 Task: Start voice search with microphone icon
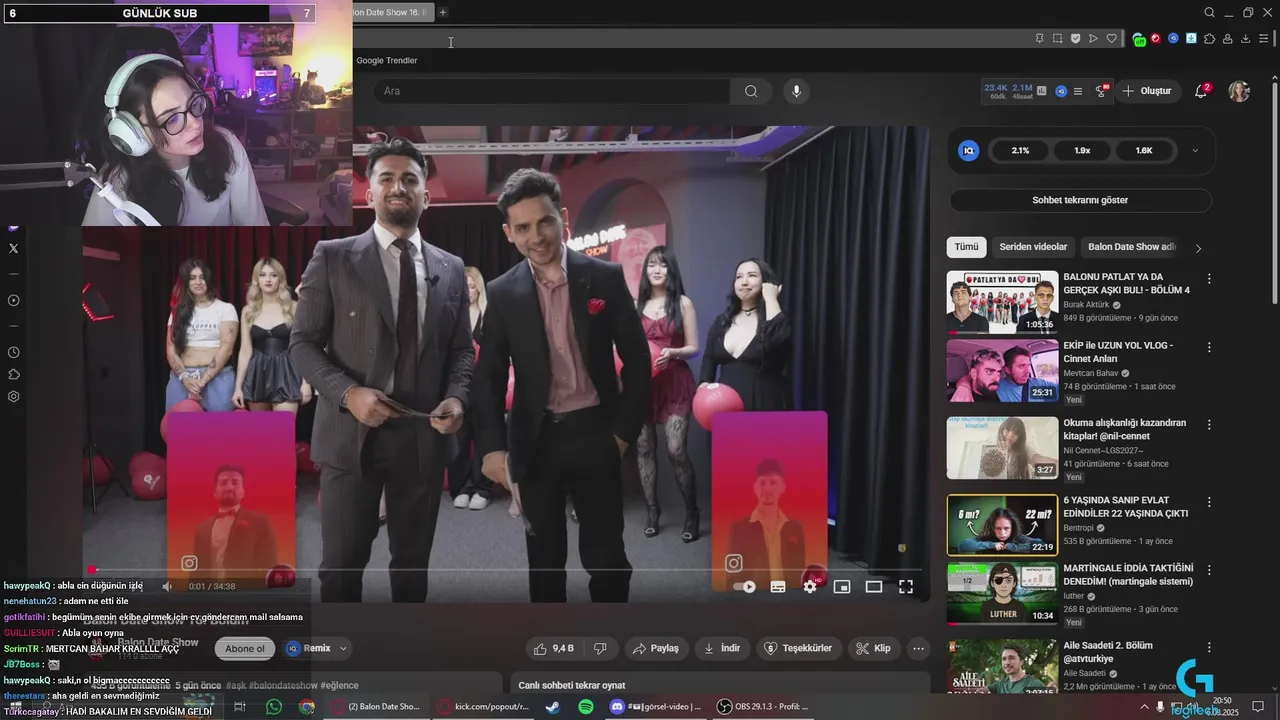point(796,91)
